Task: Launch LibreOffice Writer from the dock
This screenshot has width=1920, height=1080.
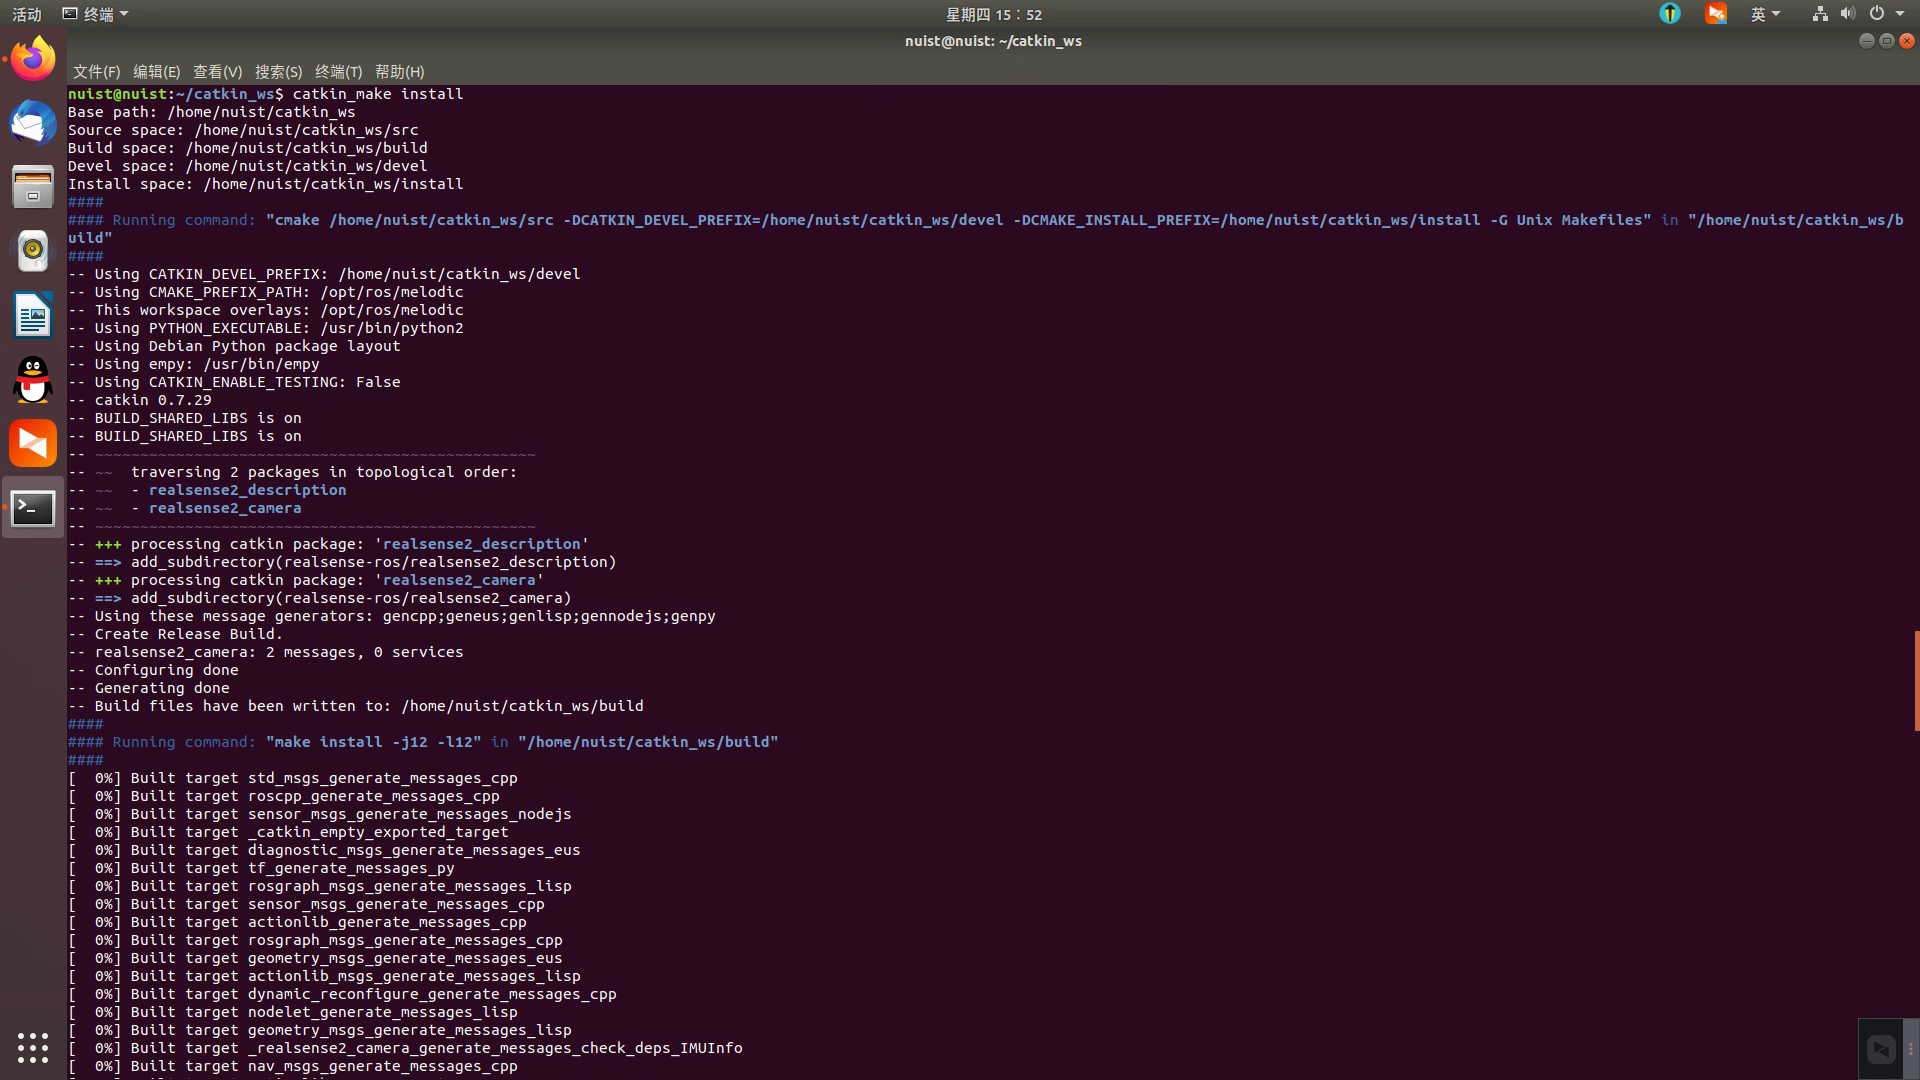Action: click(33, 315)
